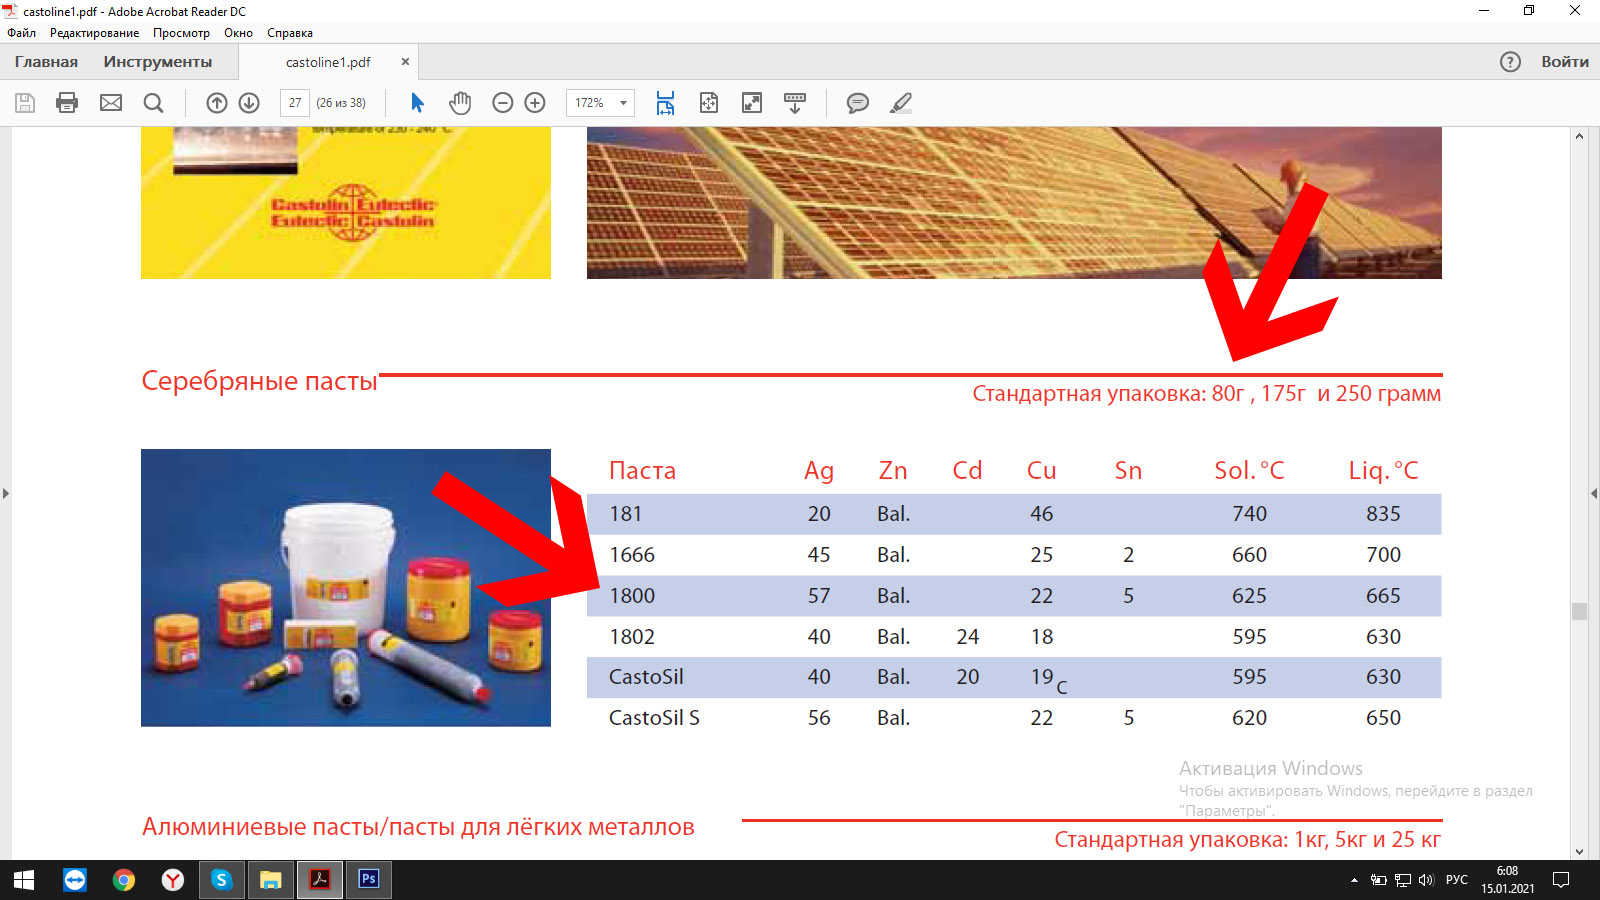This screenshot has height=900, width=1600.
Task: Click the fit width scrolling icon
Action: click(665, 103)
